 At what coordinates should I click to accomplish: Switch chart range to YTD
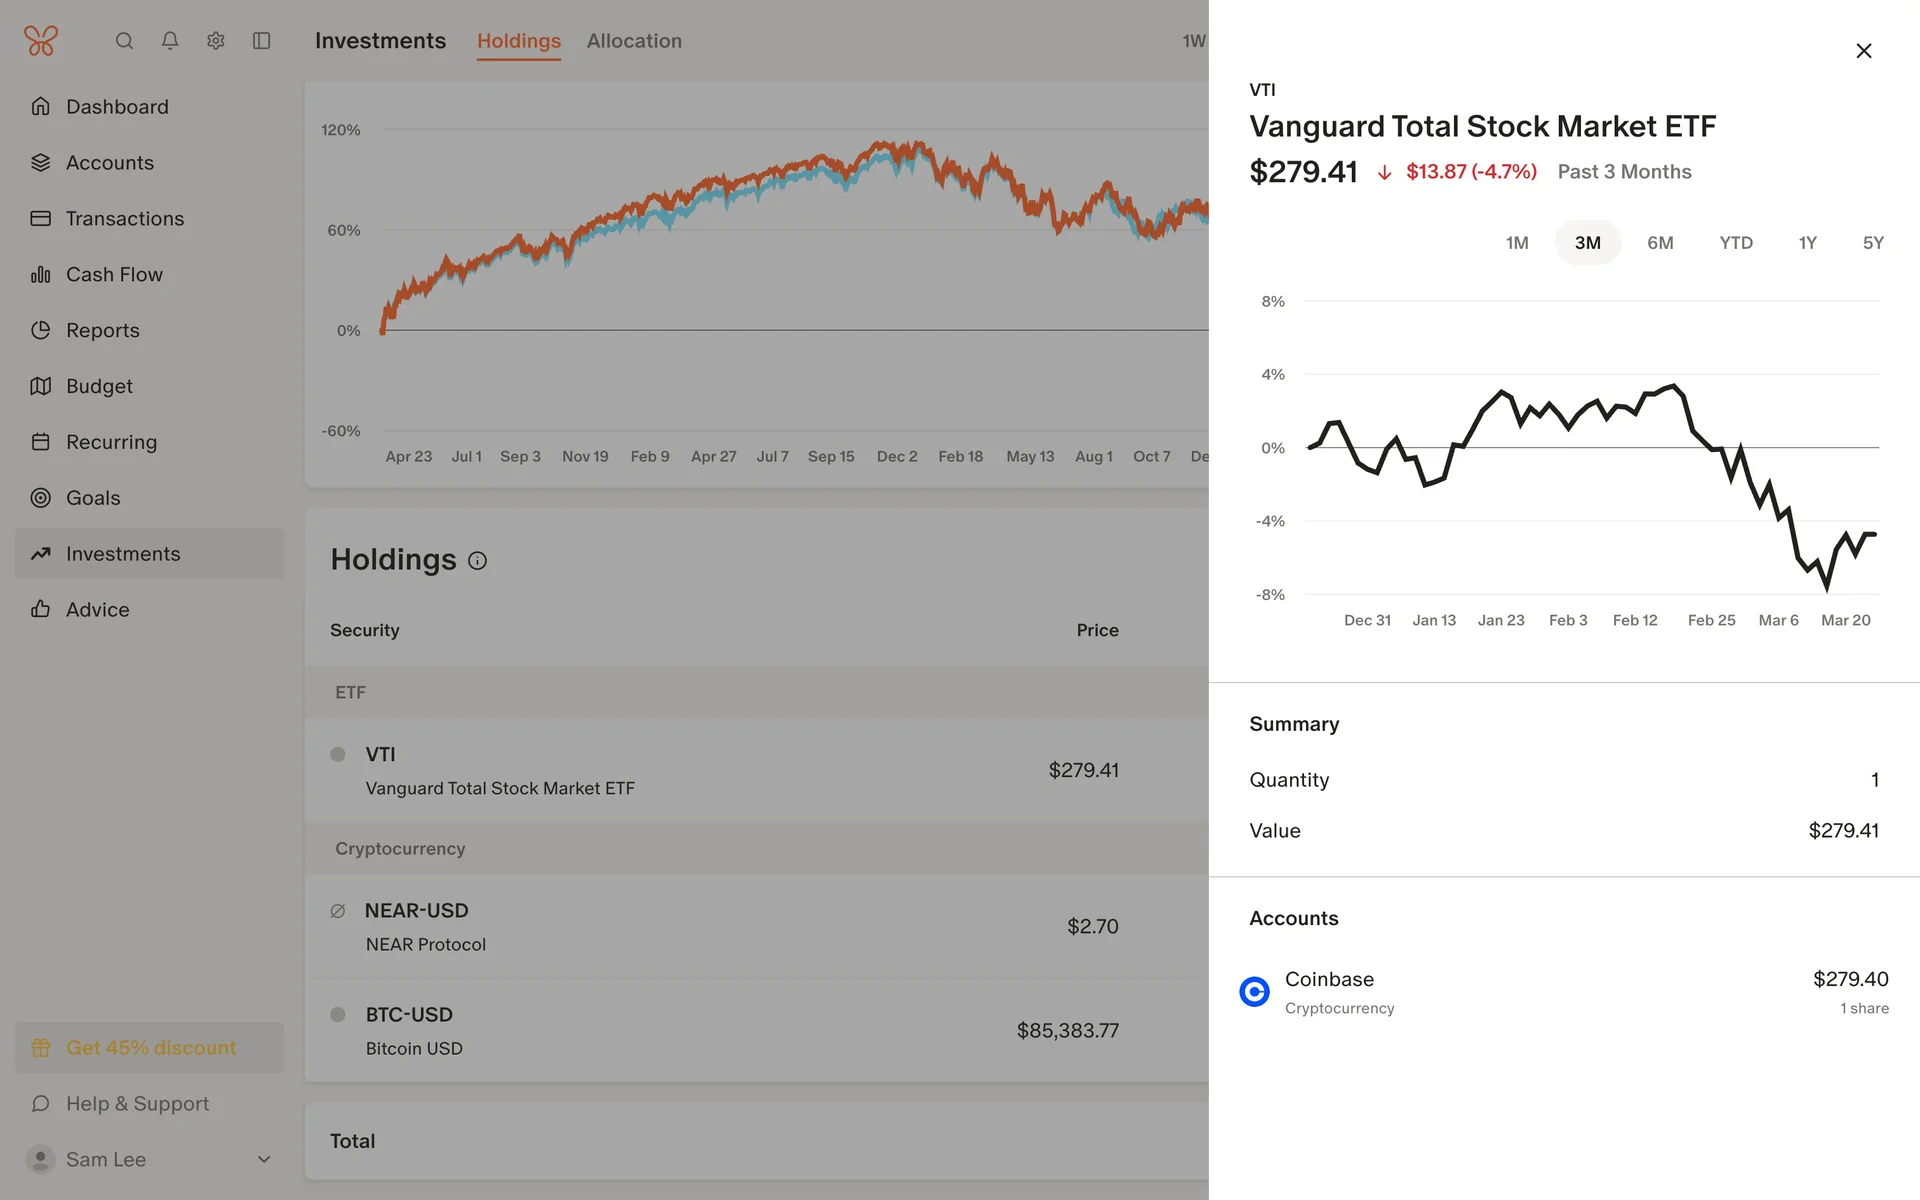click(x=1736, y=243)
